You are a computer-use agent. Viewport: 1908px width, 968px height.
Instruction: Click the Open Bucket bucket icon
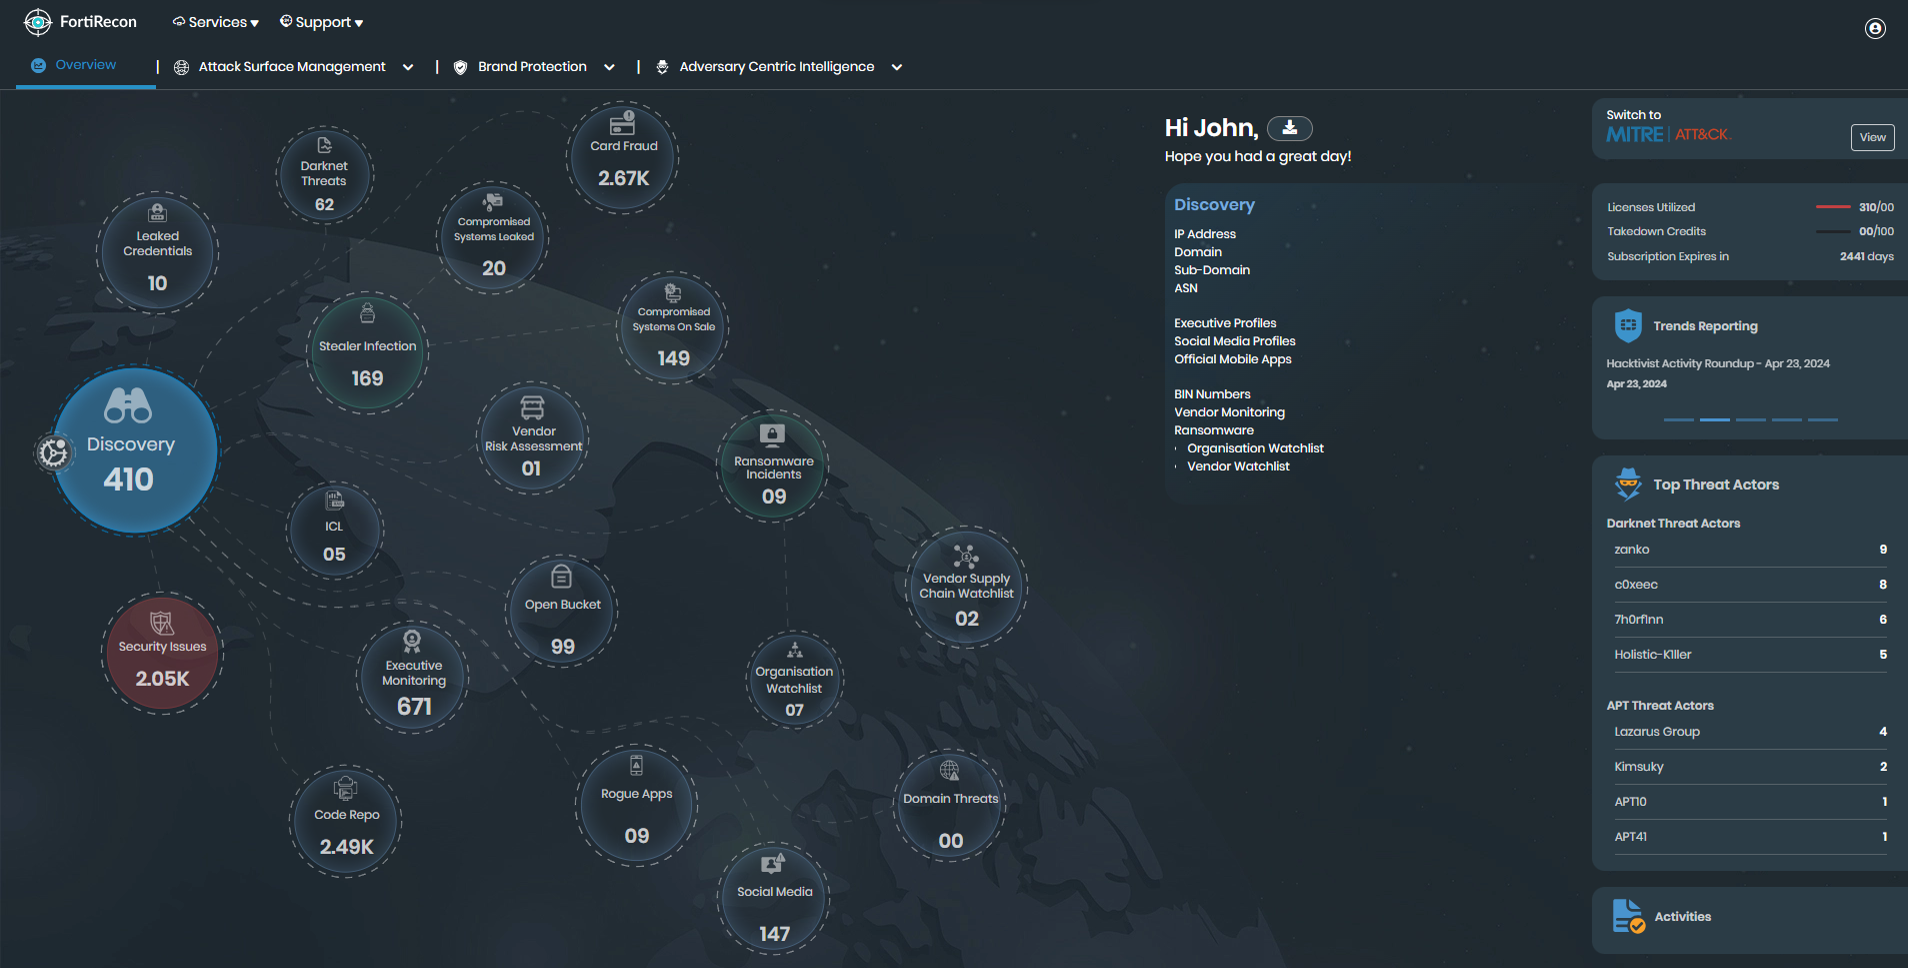click(x=561, y=578)
